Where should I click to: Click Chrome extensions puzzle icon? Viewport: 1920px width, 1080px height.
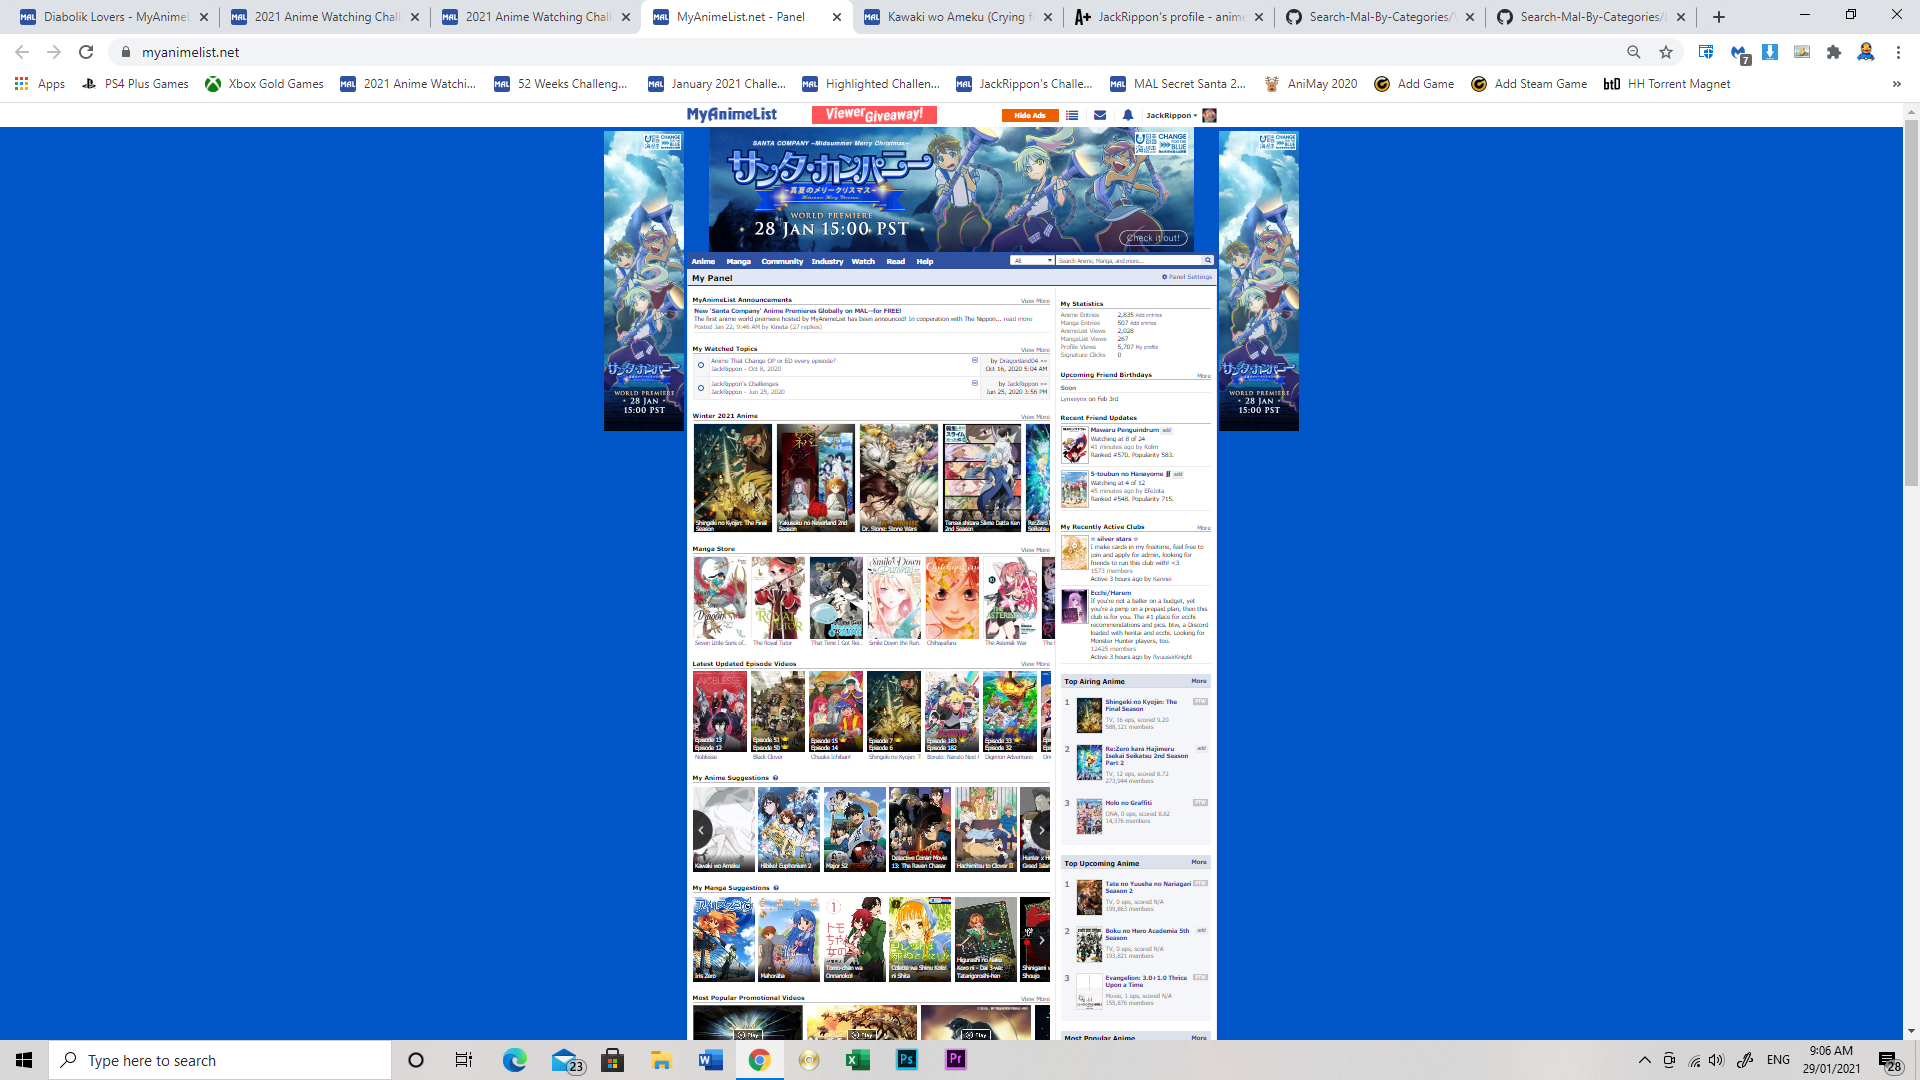click(1833, 52)
